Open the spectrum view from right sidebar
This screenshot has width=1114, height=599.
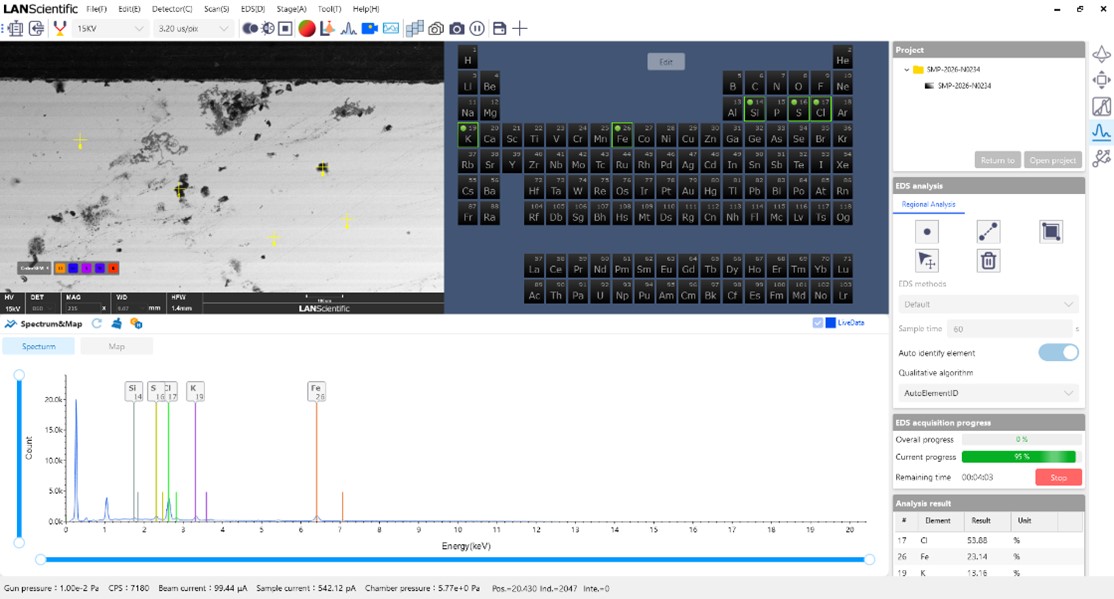[x=1101, y=132]
